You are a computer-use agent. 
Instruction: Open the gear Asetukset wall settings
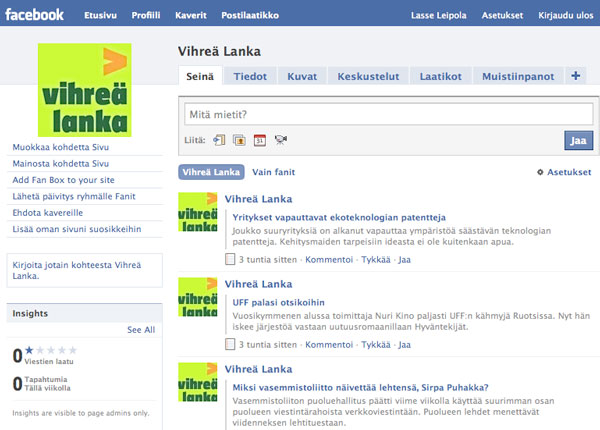click(564, 172)
